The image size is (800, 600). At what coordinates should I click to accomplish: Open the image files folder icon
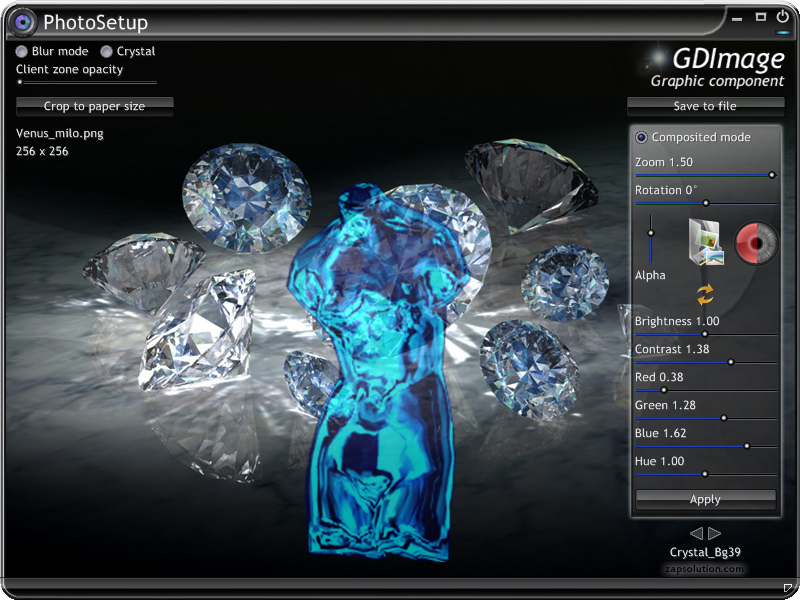coord(706,242)
